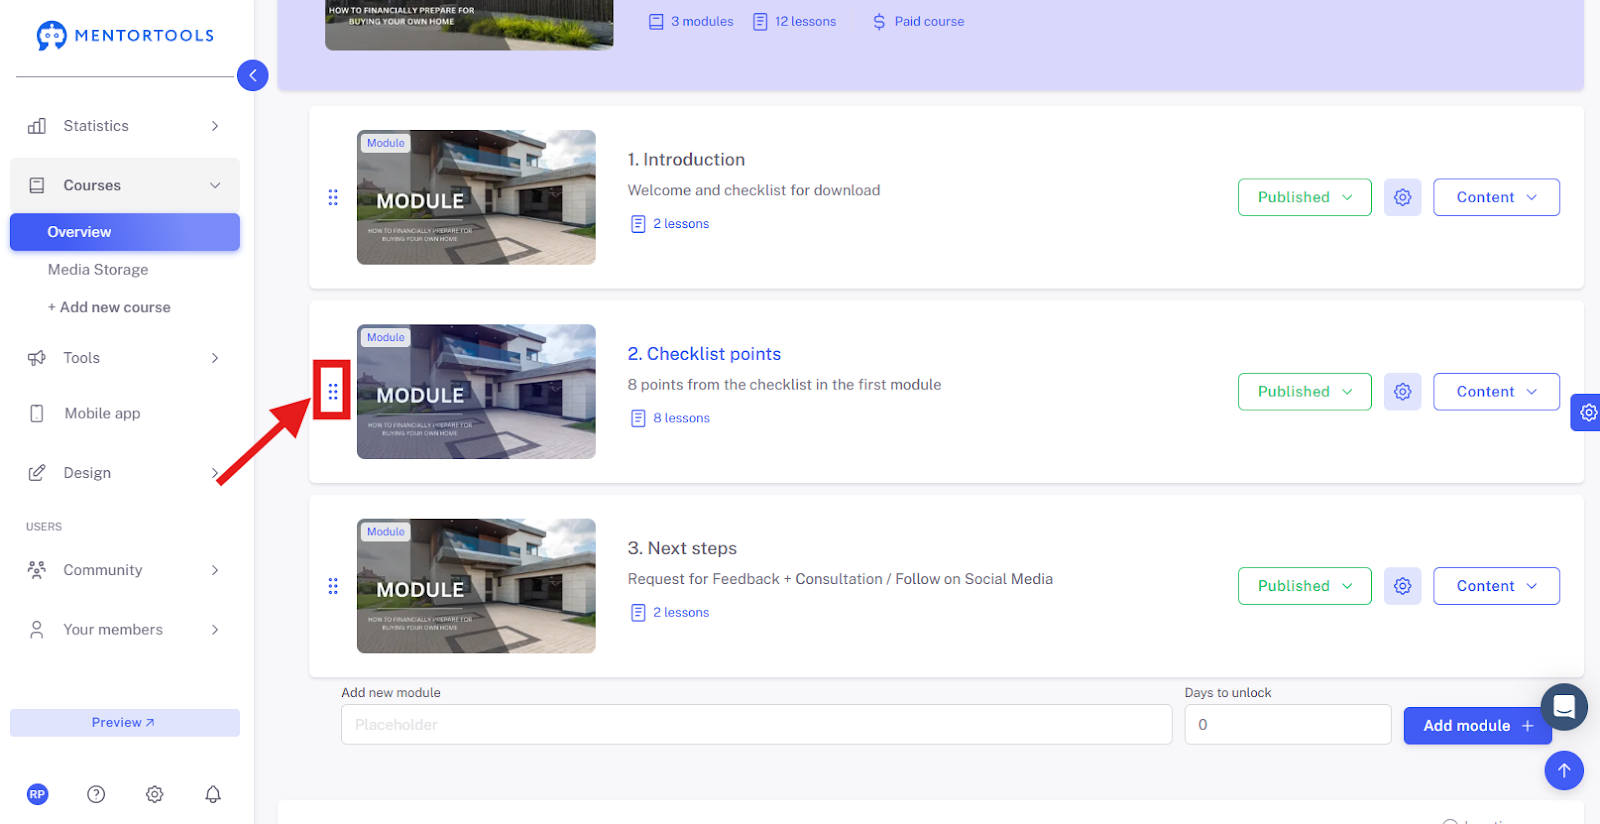This screenshot has height=824, width=1600.
Task: Expand the Tools menu chevron
Action: coord(215,358)
